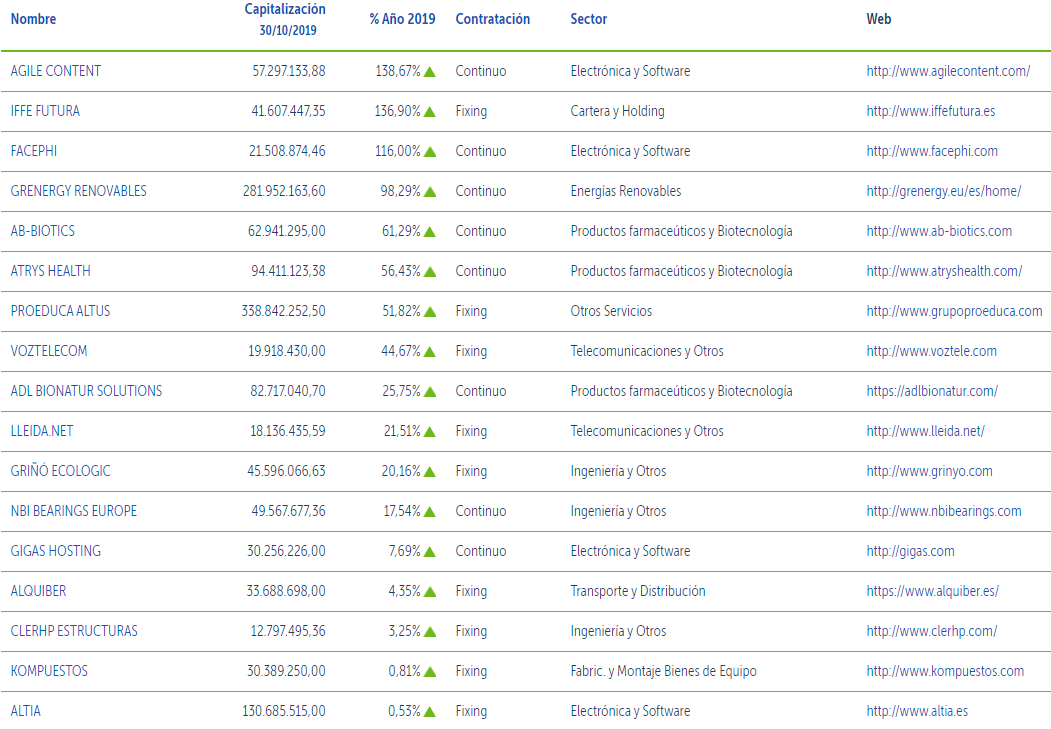Open the ATRYS HEALTH company link
The width and height of the screenshot is (1051, 729).
50,271
